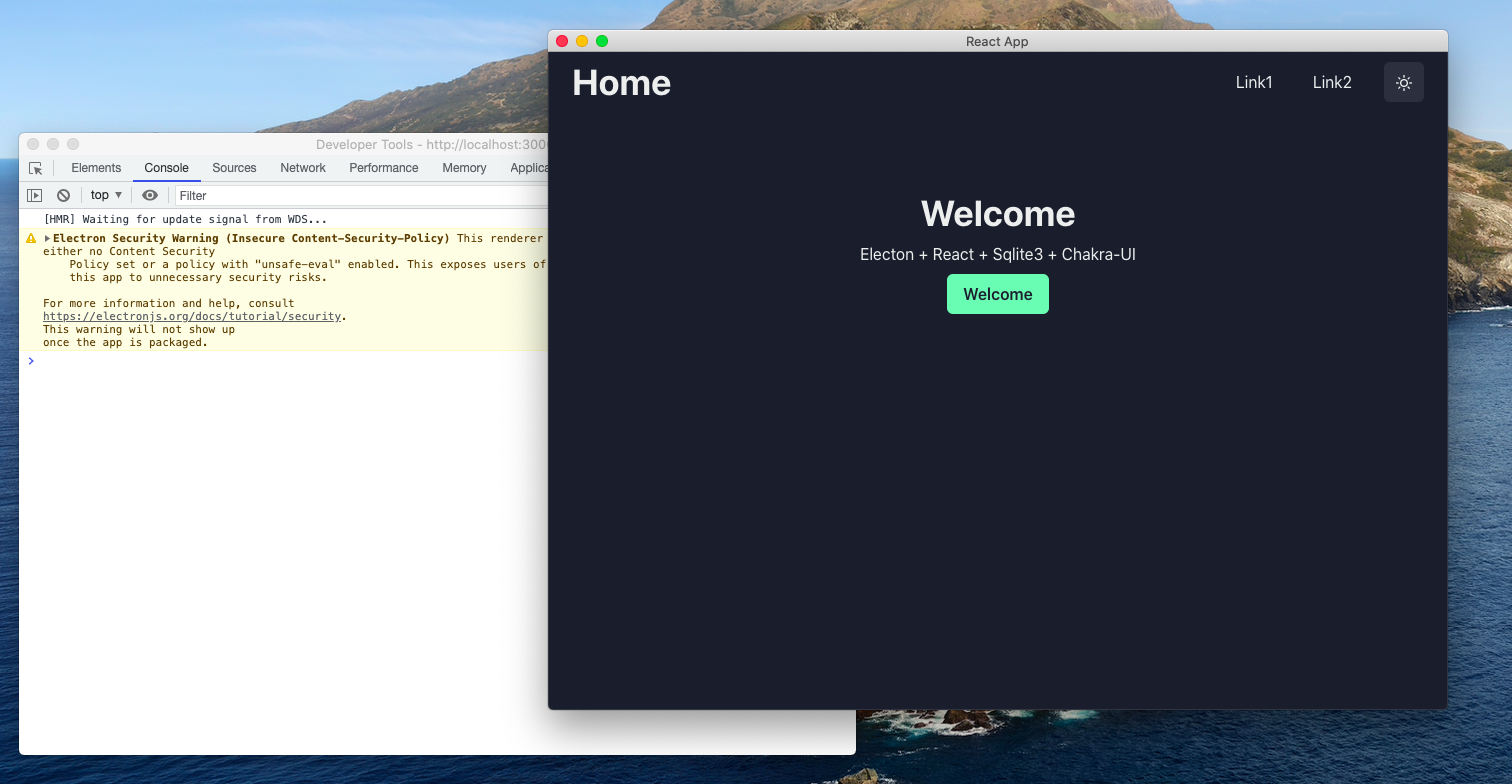Viewport: 1512px width, 784px height.
Task: Minimize the React App window
Action: (x=582, y=41)
